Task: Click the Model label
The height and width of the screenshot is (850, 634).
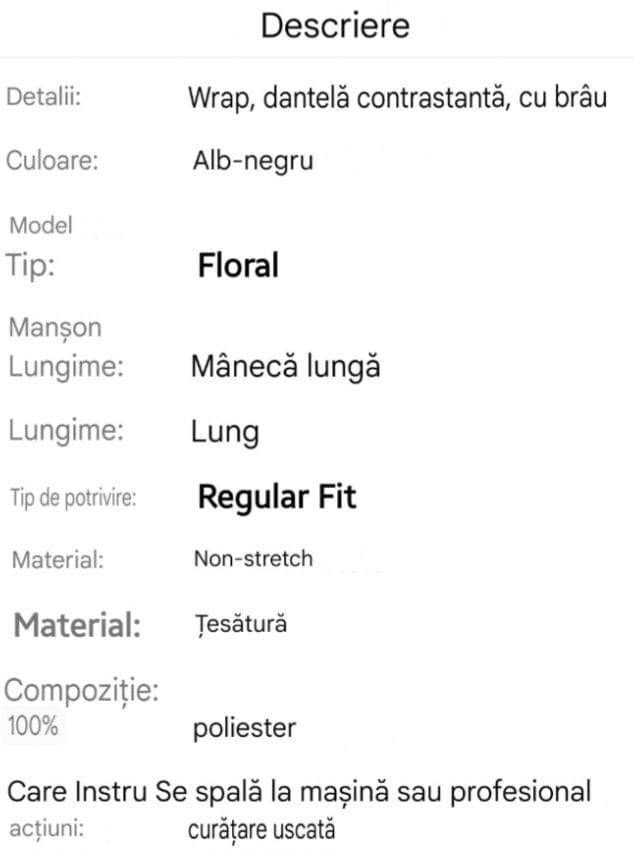Action: point(41,226)
